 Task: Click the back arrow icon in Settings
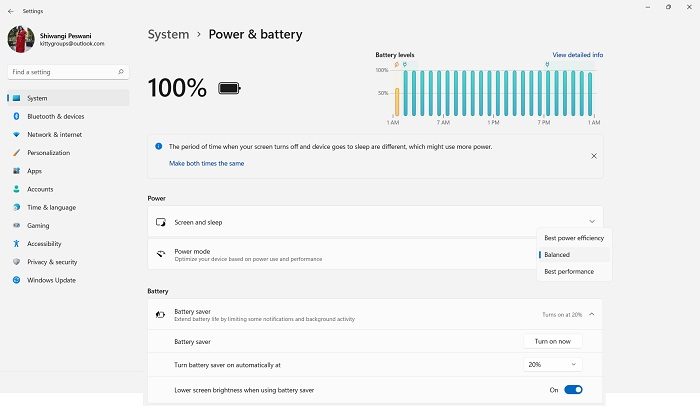[x=11, y=11]
